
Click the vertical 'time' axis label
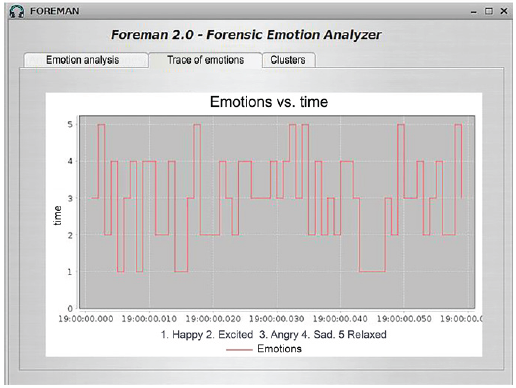point(57,215)
